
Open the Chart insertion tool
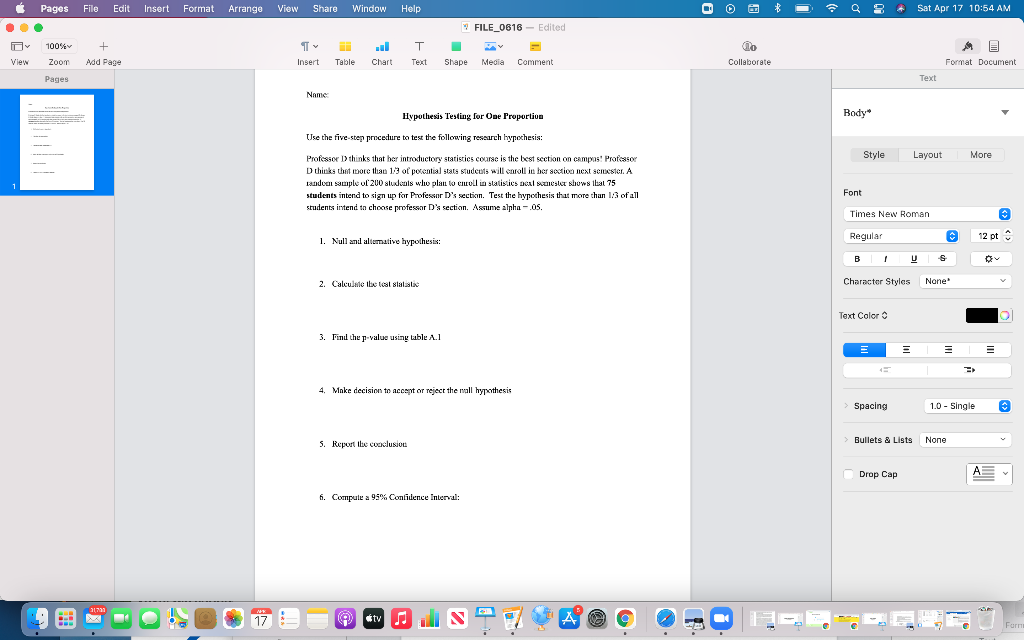coord(381,52)
